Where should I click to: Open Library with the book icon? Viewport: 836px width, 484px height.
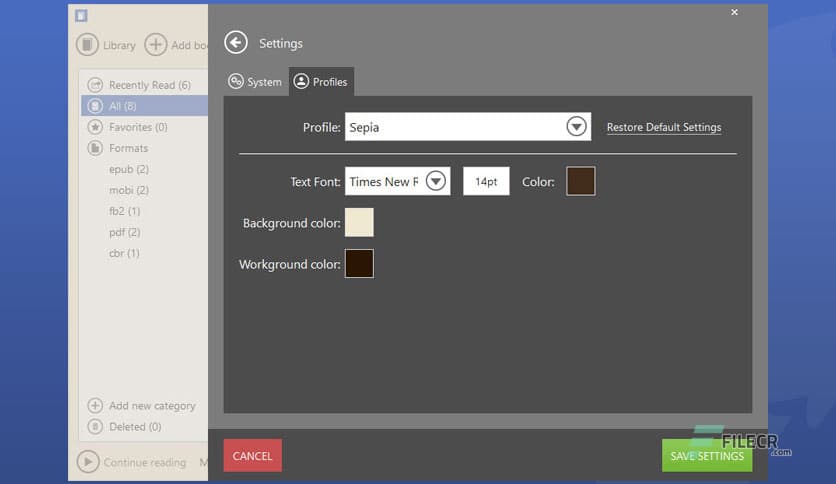(x=87, y=45)
